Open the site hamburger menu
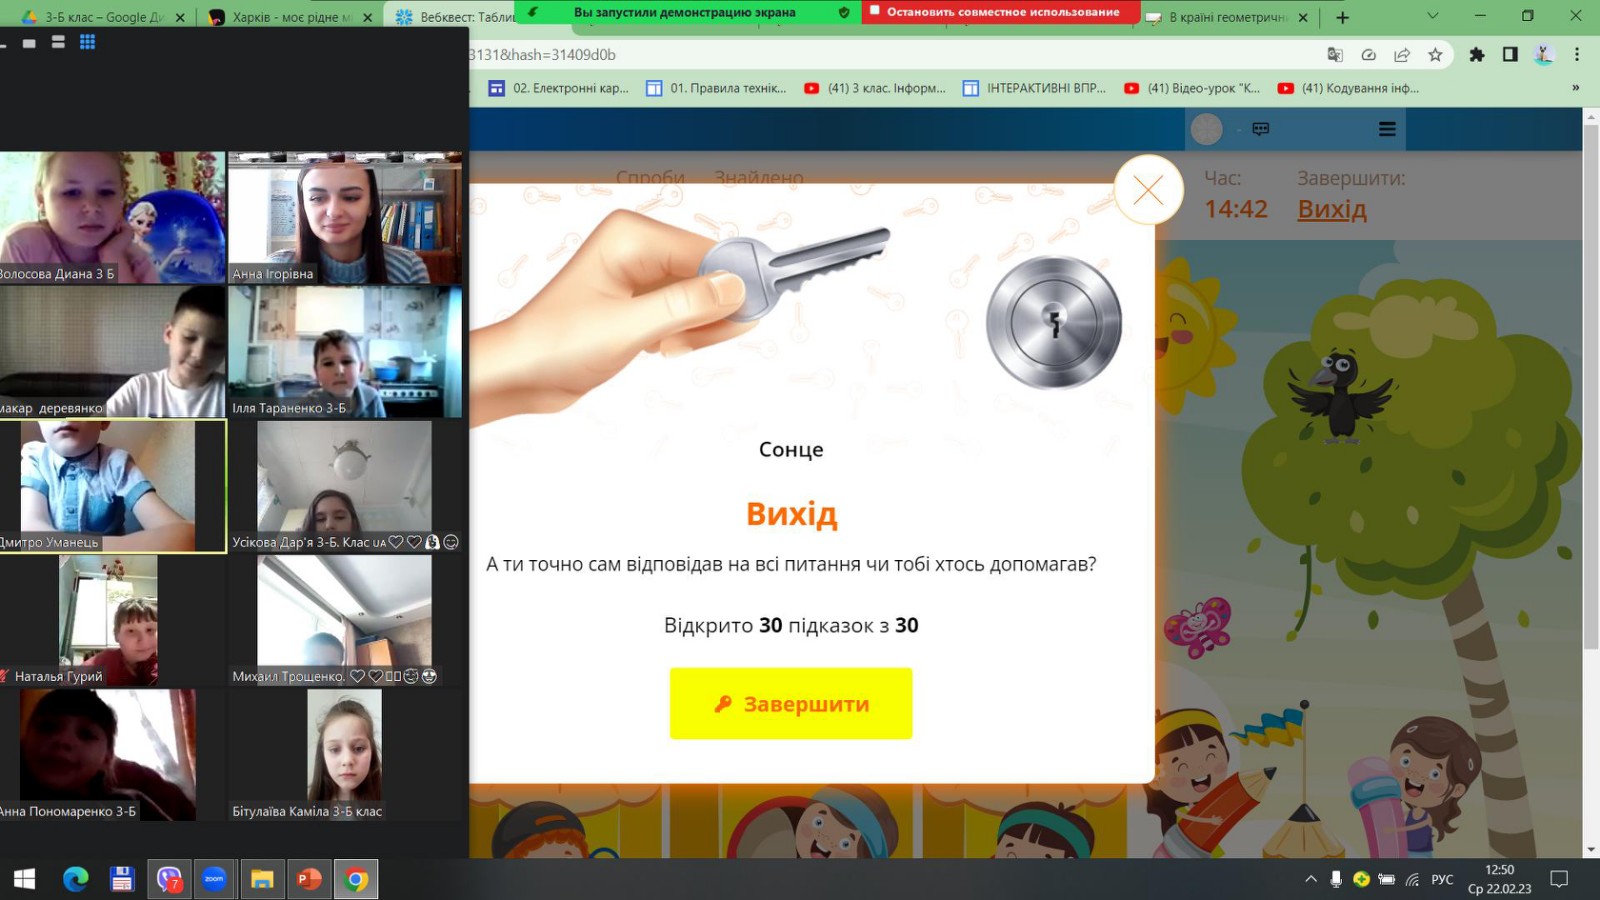 coord(1387,129)
